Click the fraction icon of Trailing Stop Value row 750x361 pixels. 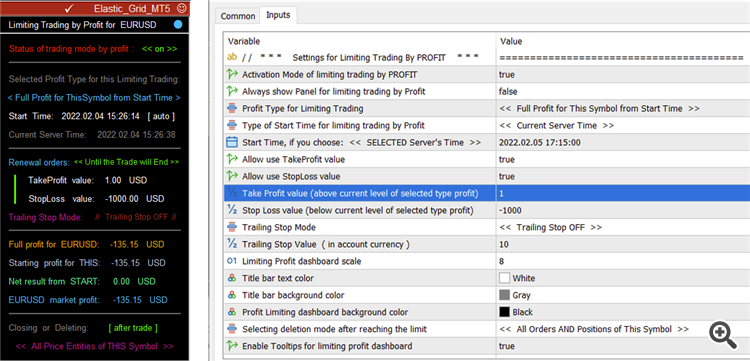(x=232, y=244)
